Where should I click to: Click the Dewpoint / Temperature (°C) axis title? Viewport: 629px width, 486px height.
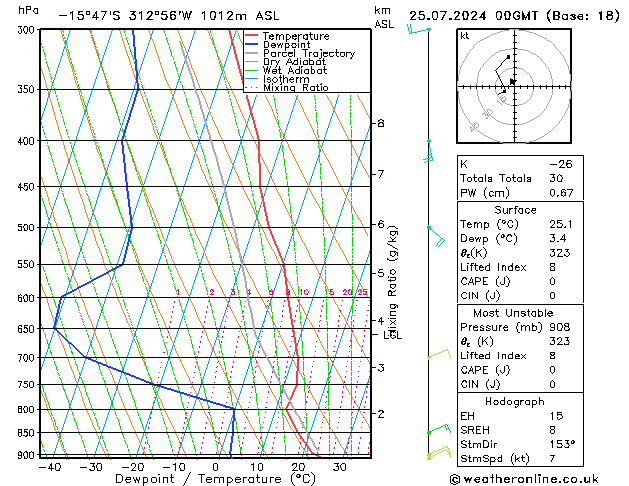[x=215, y=480]
